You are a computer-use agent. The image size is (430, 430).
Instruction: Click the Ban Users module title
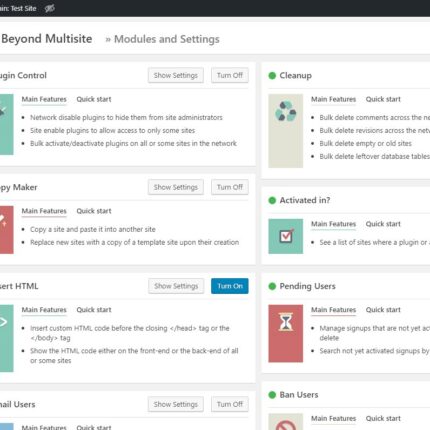[x=299, y=395]
